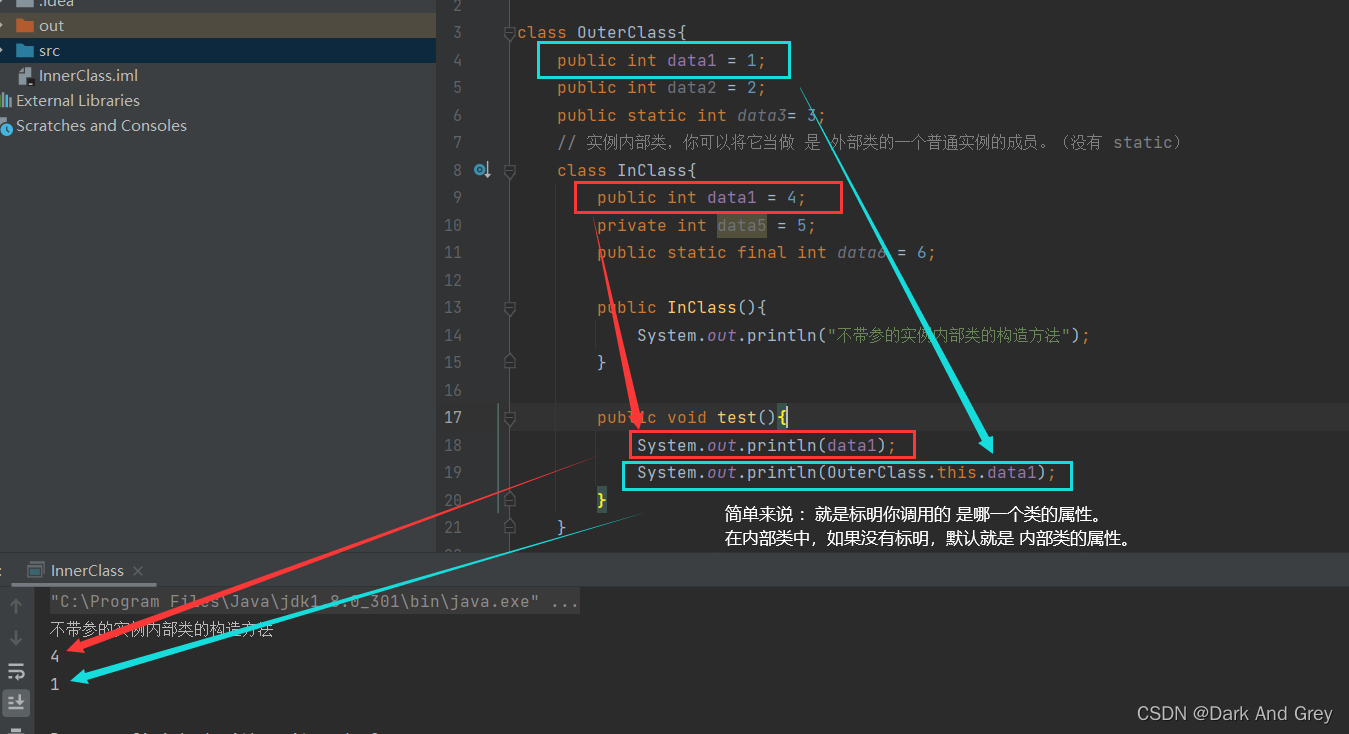
Task: Click the console output value 1
Action: click(55, 685)
